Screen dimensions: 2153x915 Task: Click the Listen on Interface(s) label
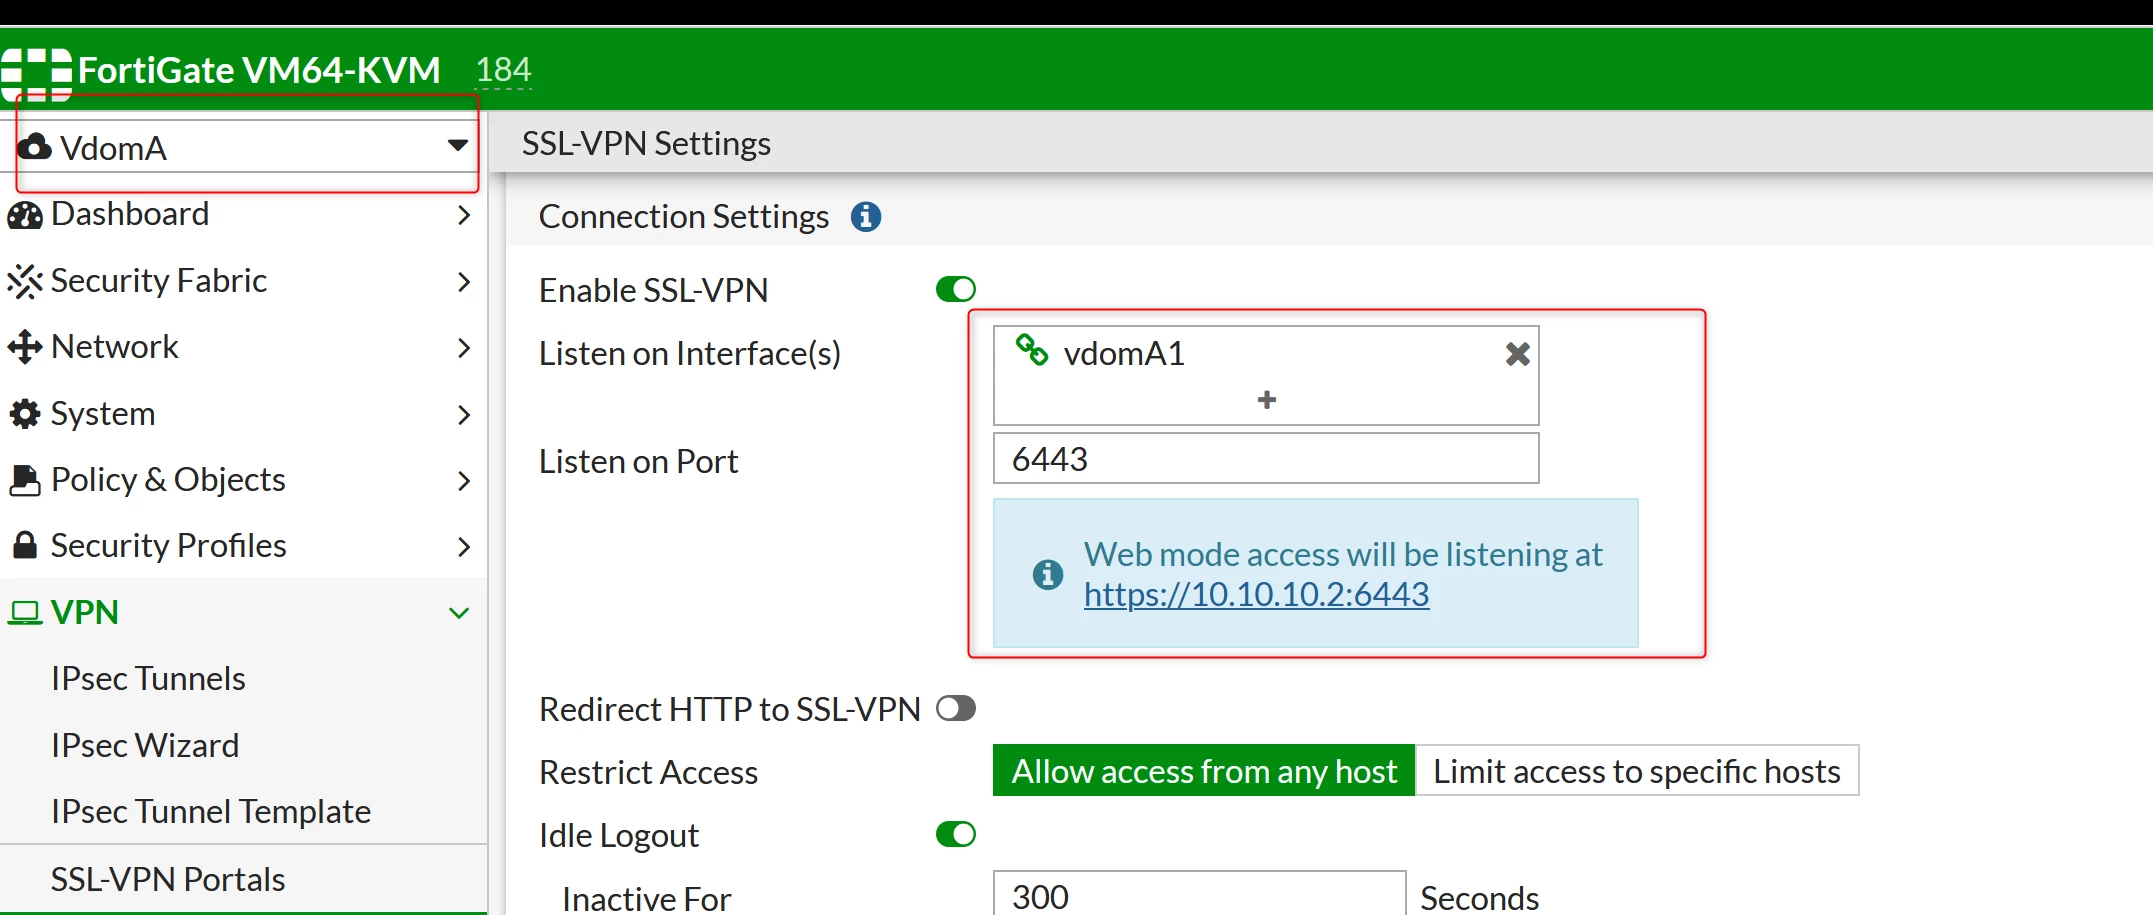click(690, 354)
